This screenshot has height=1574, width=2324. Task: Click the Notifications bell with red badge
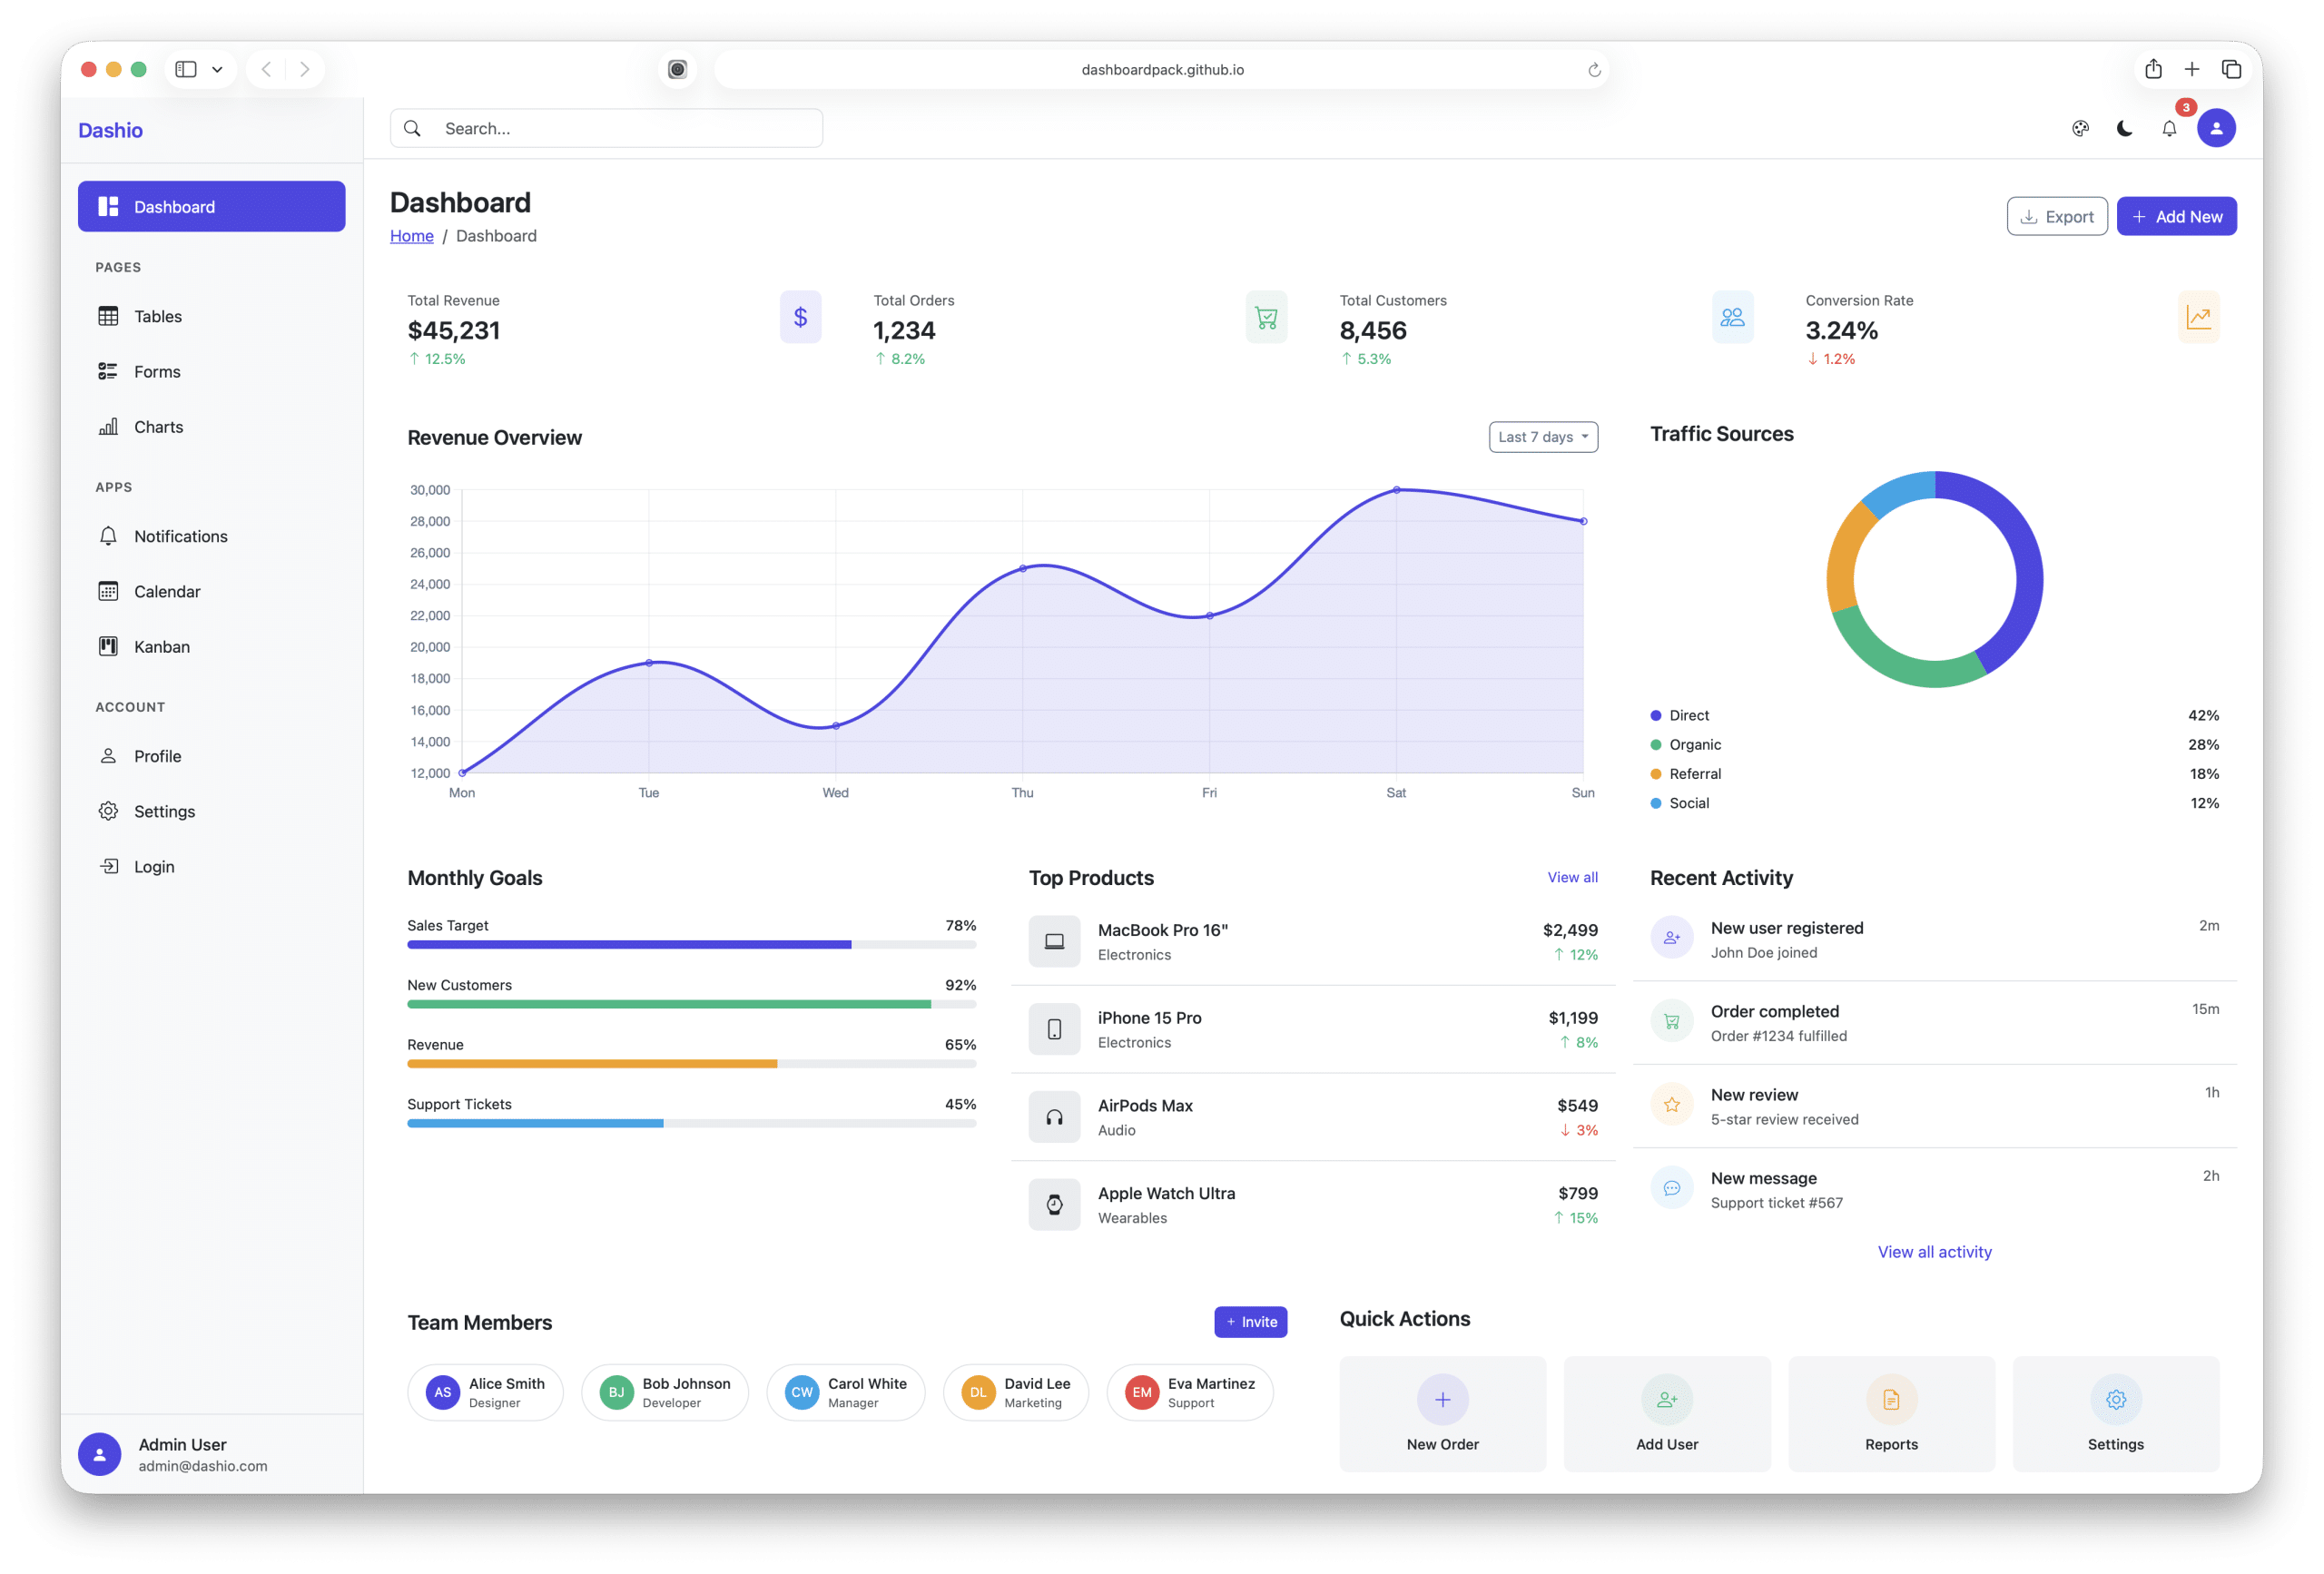2169,128
